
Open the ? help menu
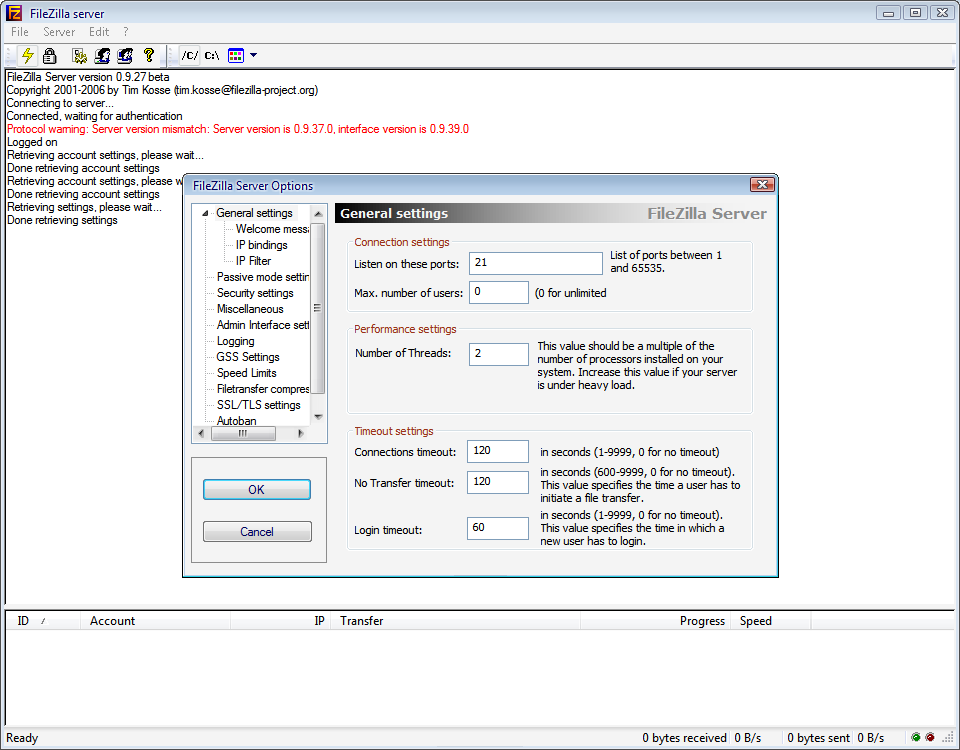(126, 32)
